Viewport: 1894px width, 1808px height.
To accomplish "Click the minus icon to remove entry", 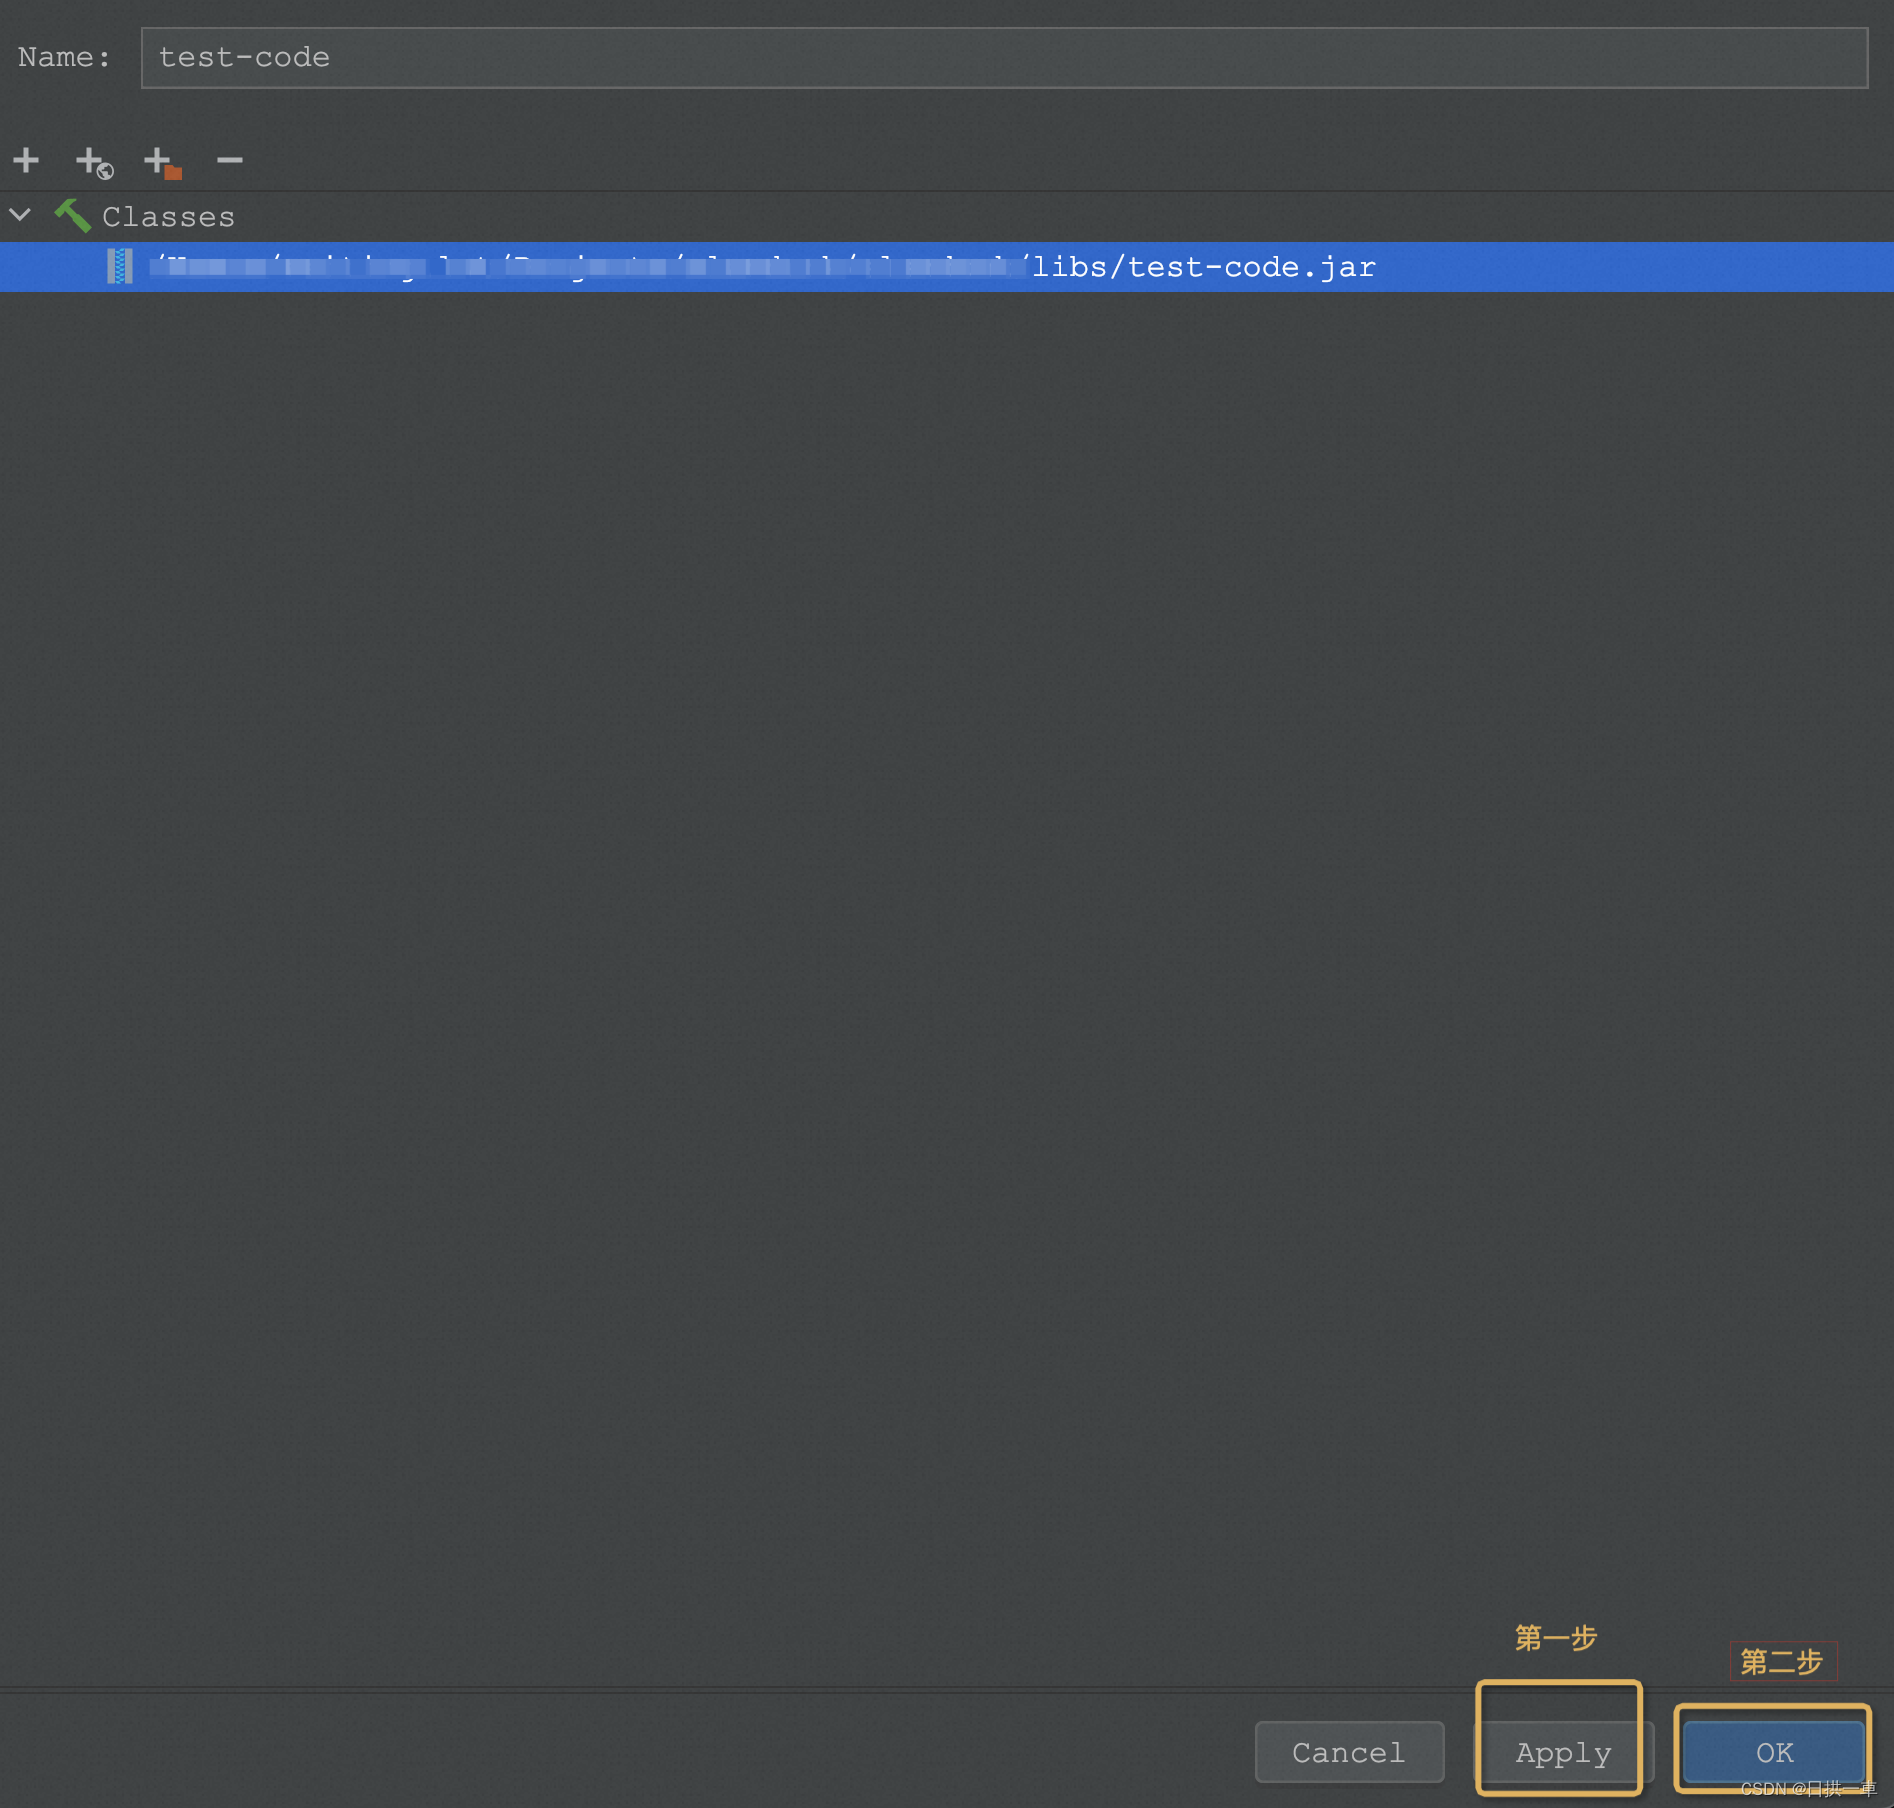I will [x=230, y=160].
